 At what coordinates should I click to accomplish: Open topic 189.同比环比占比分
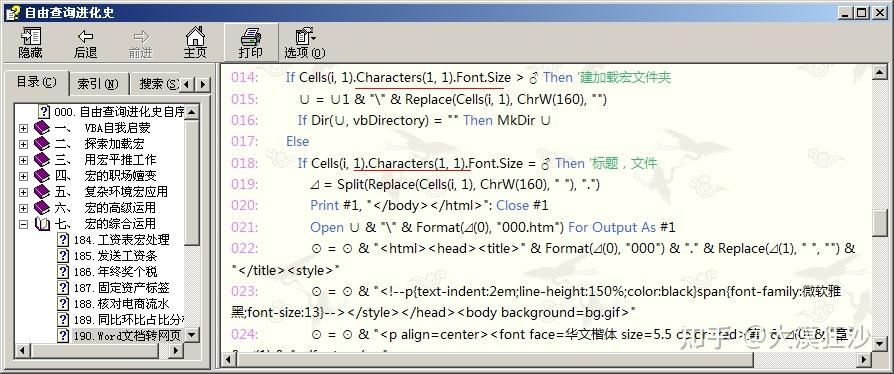[x=128, y=320]
